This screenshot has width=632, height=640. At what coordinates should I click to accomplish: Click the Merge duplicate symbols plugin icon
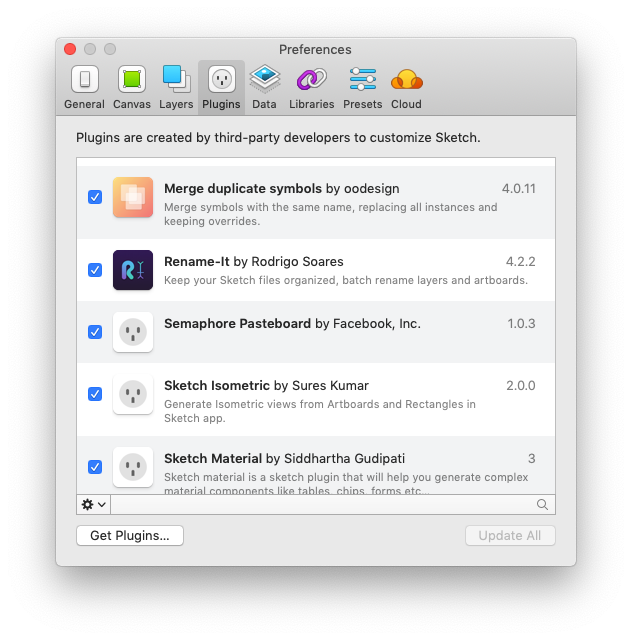(x=133, y=197)
